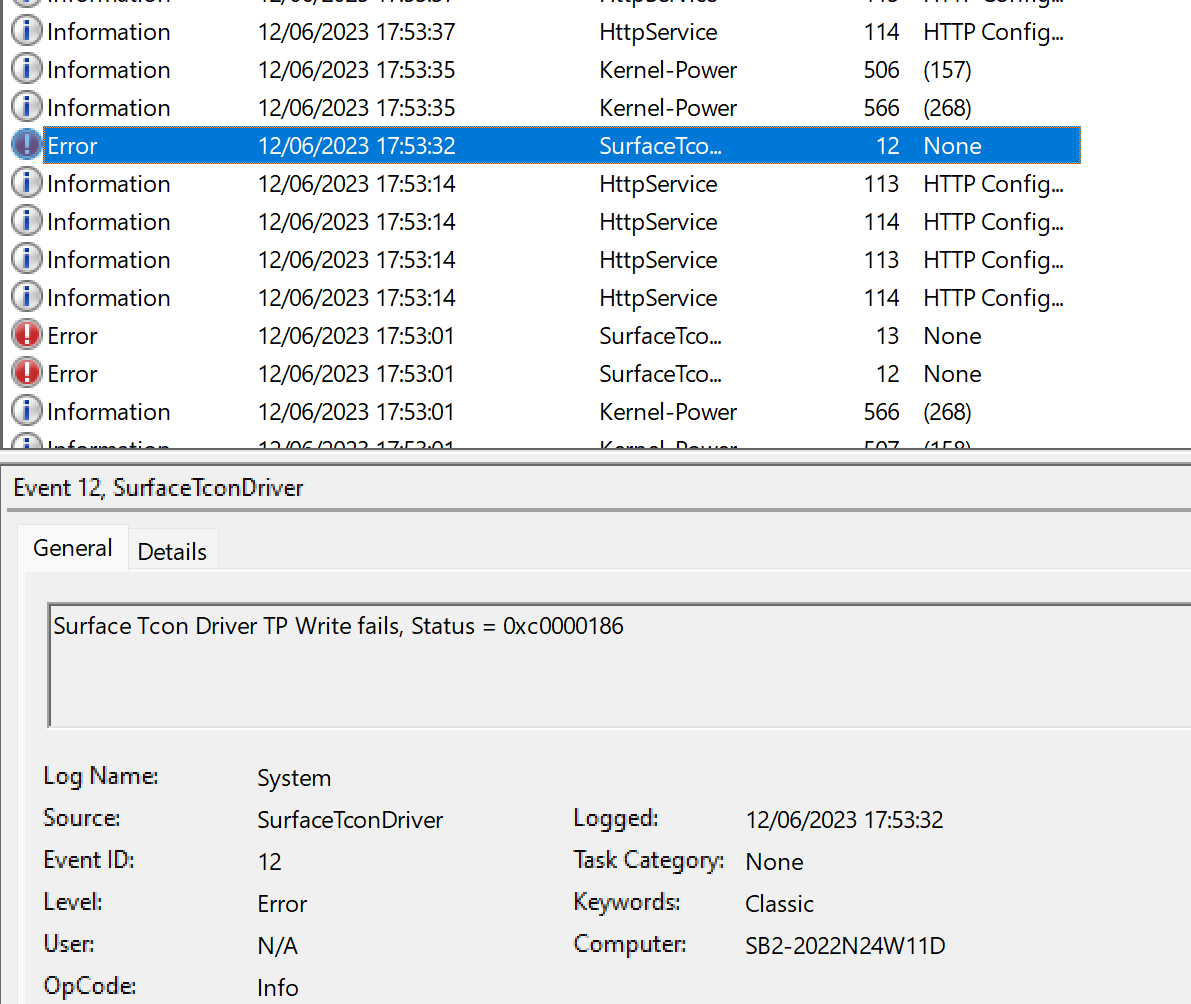This screenshot has width=1191, height=1004.
Task: Click the Source value SurfaceTconDriver
Action: pyautogui.click(x=350, y=819)
